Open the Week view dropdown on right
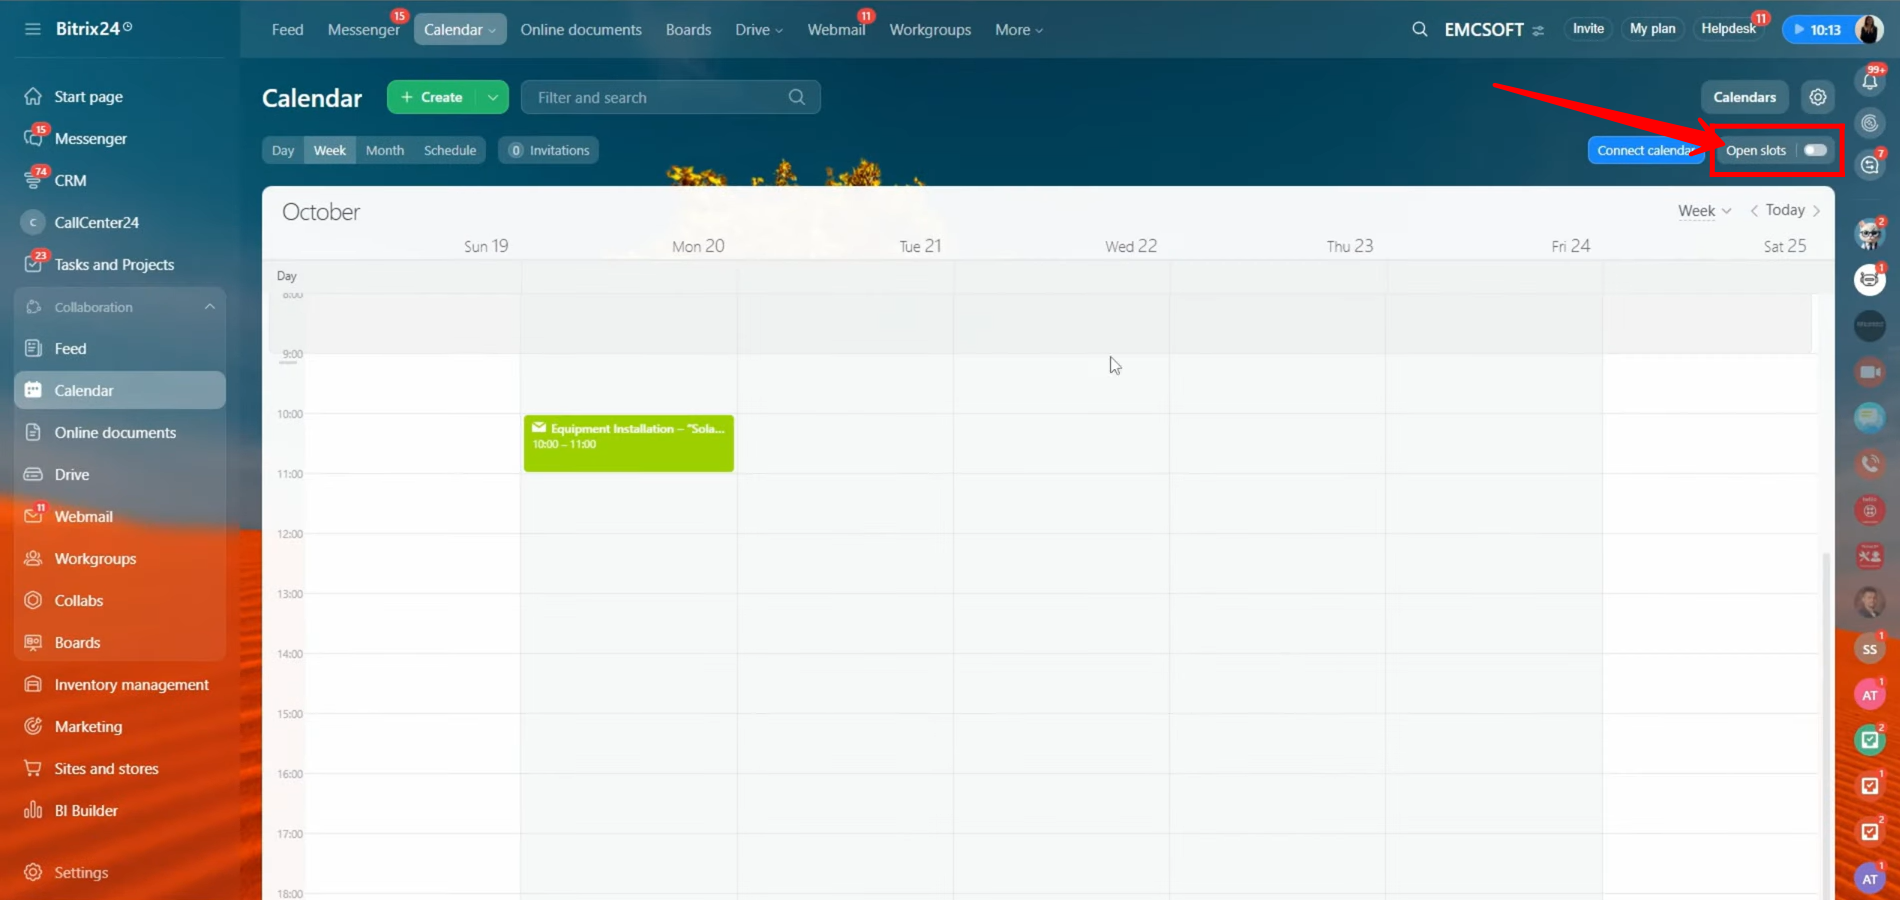The image size is (1900, 900). click(x=1704, y=210)
